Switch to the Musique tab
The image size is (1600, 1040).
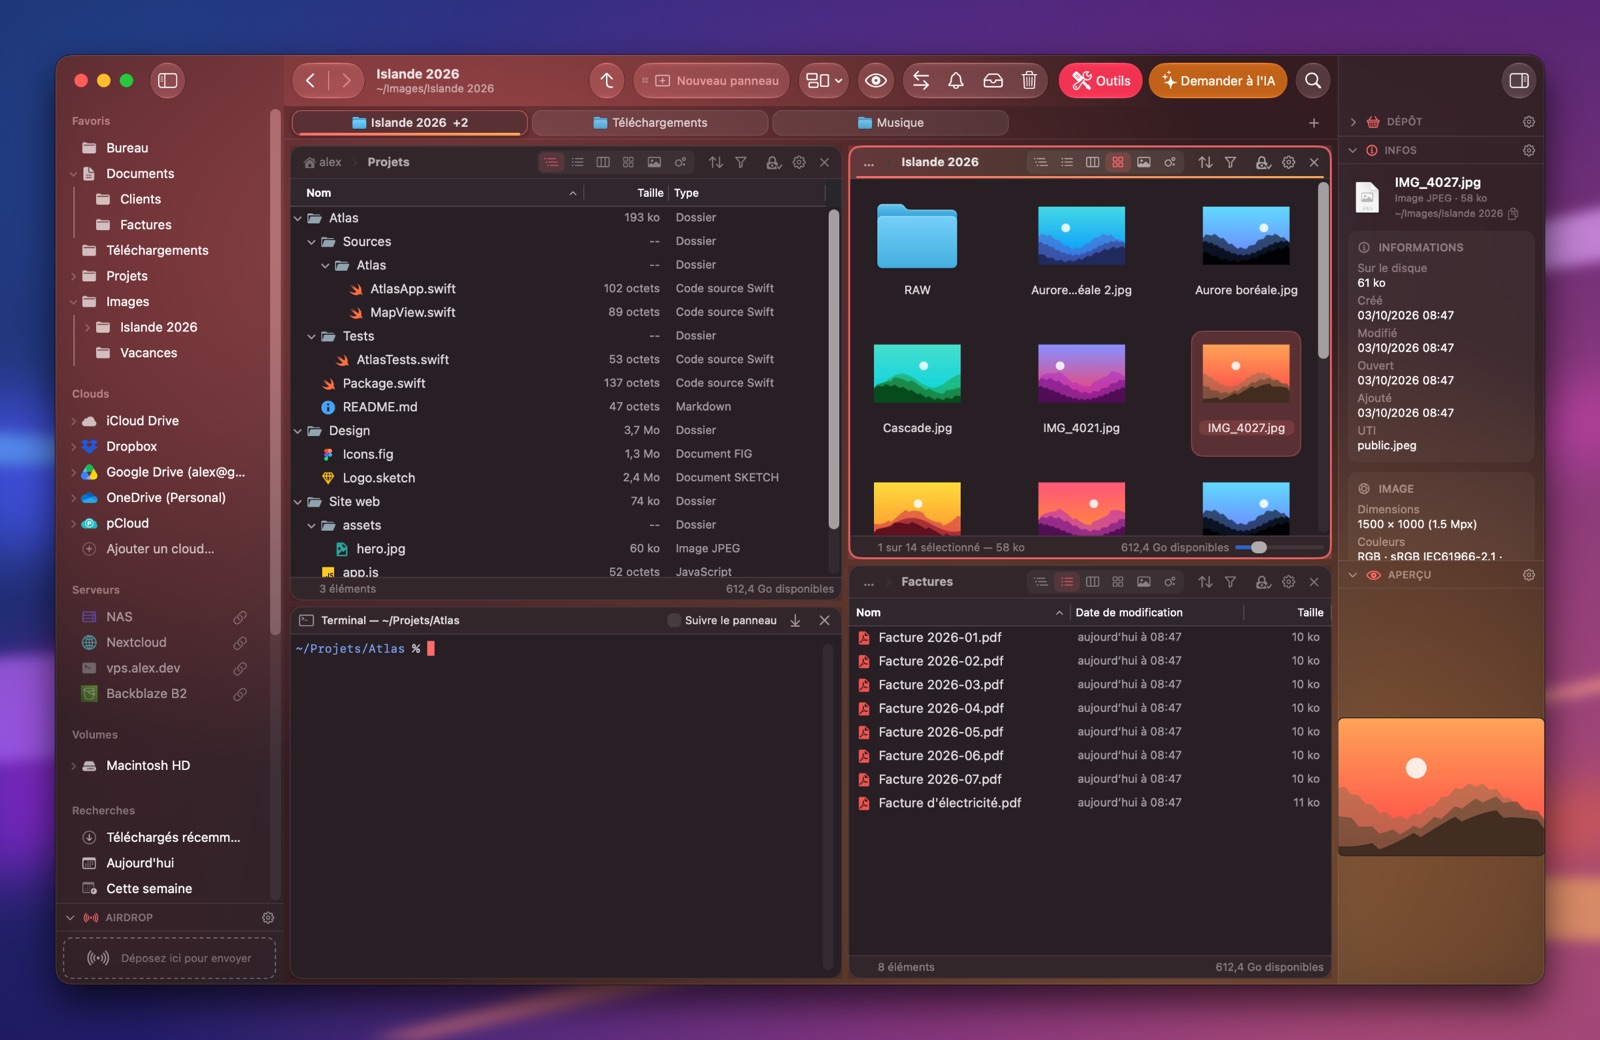890,123
